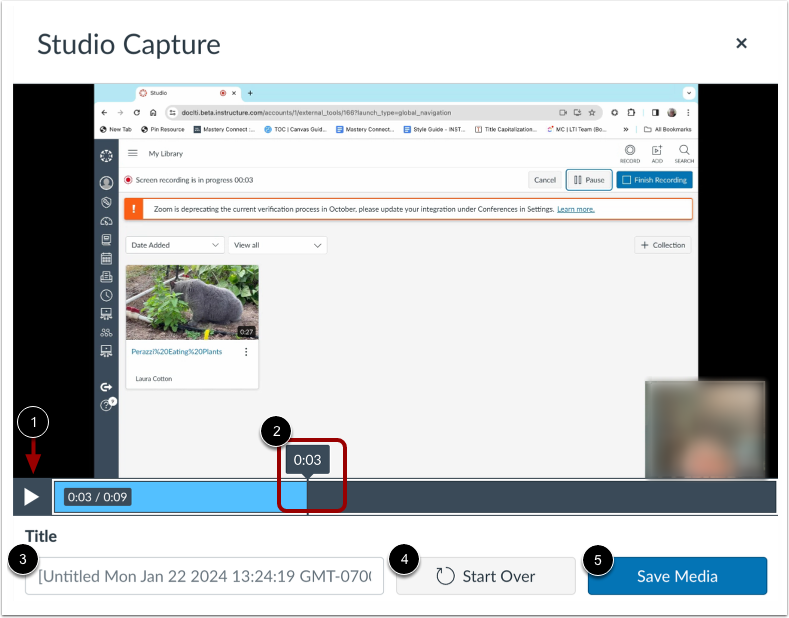The height and width of the screenshot is (618, 789).
Task: Click the Dashboard gauge icon in the sidebar
Action: (x=106, y=220)
